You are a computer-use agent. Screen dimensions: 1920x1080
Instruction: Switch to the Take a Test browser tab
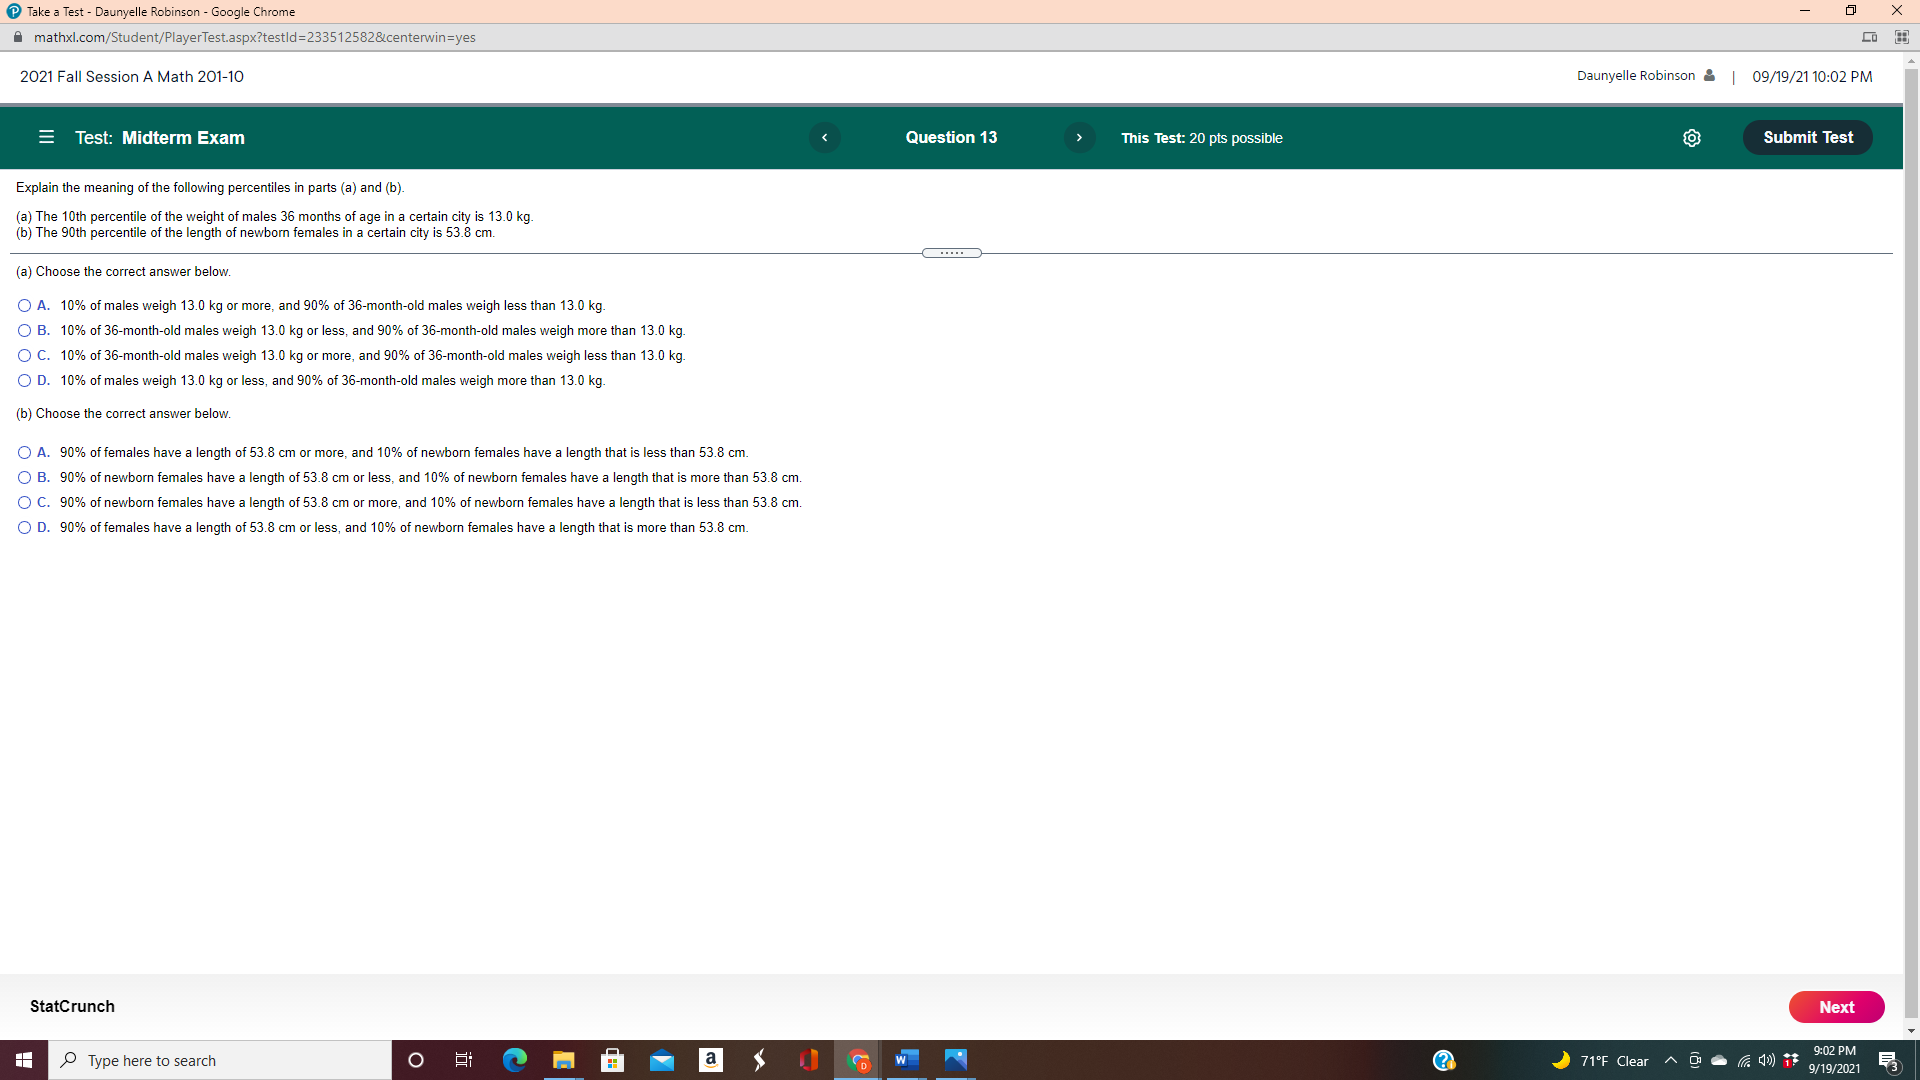tap(150, 11)
